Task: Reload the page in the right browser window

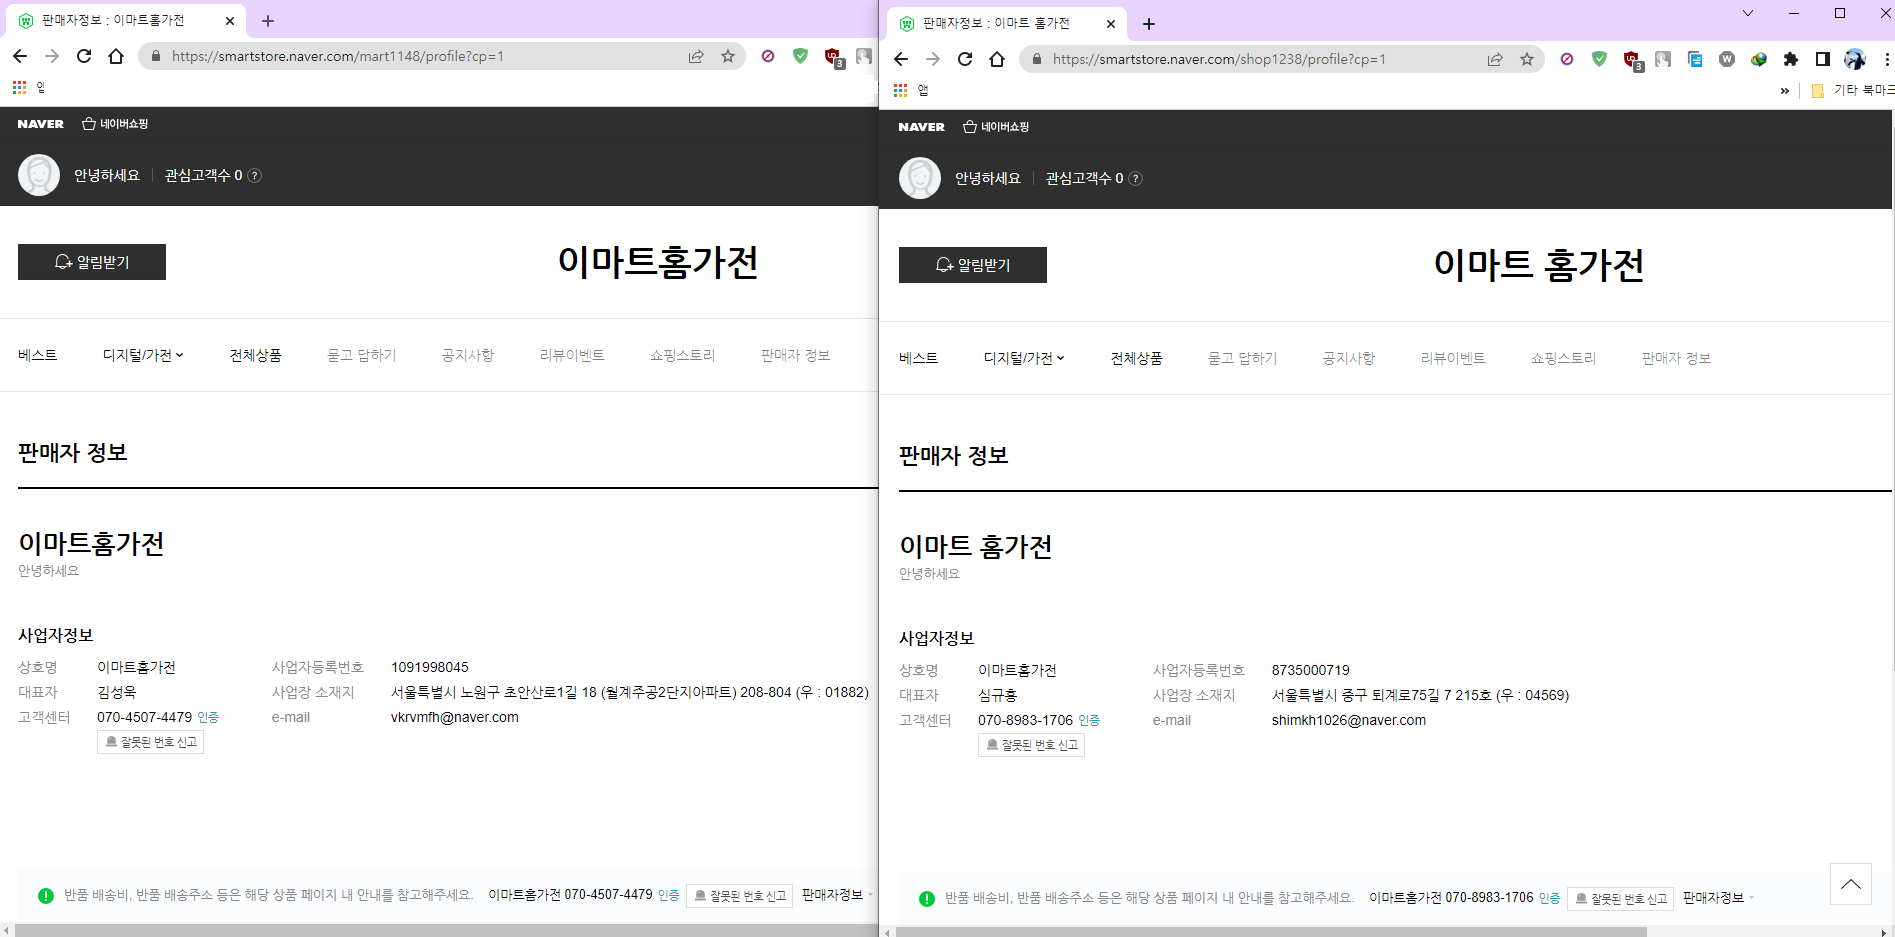Action: pos(965,59)
